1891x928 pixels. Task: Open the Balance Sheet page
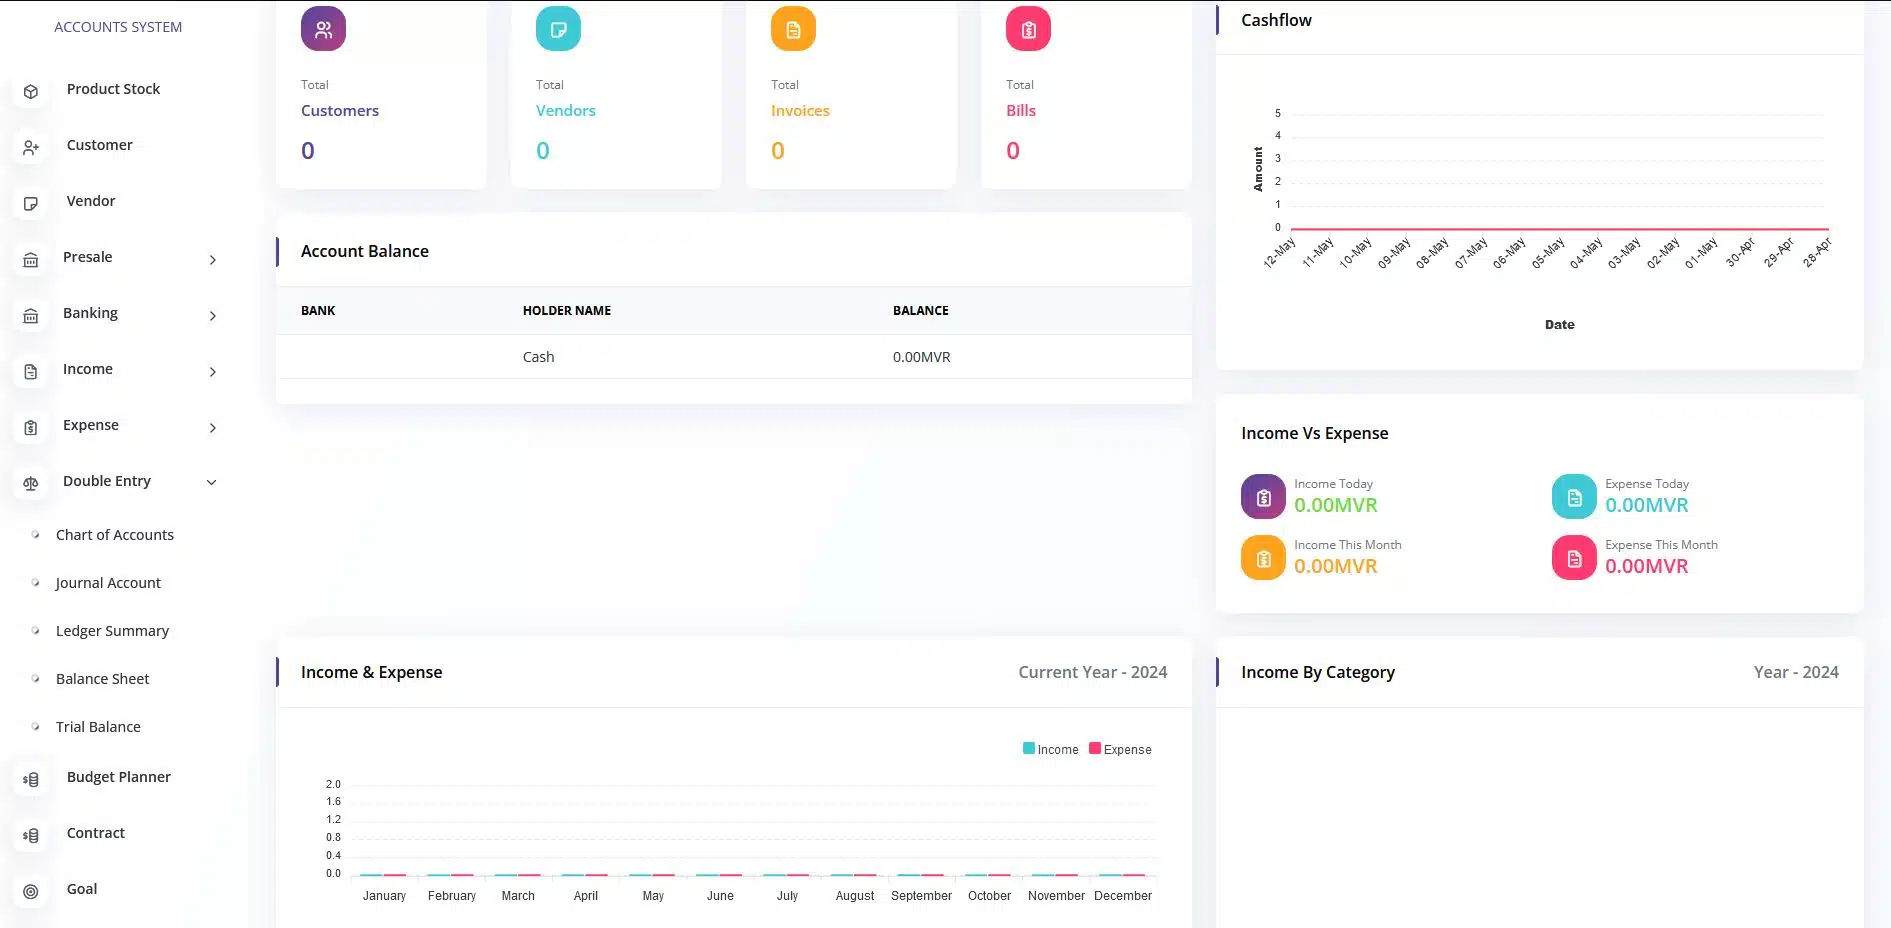tap(102, 679)
